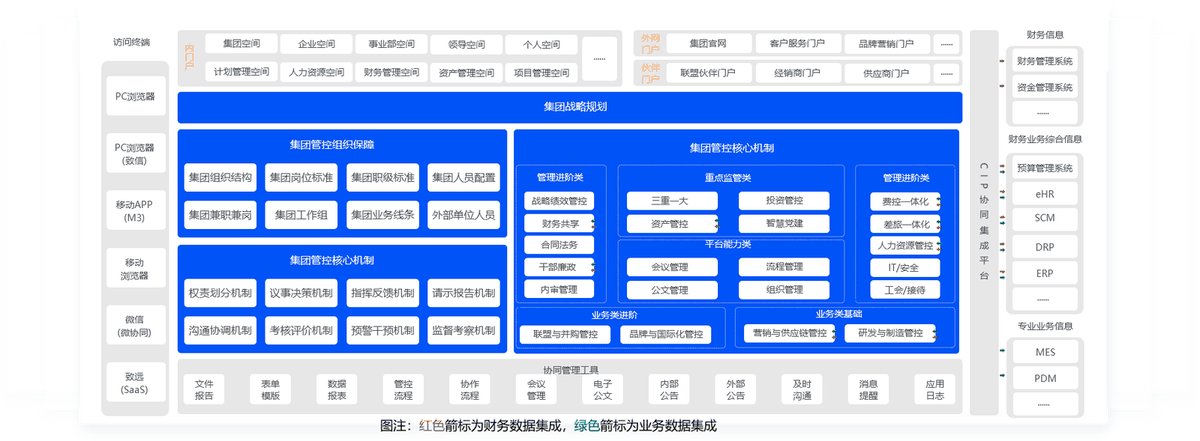1200x441 pixels.
Task: Open 品牌与国际化管控
Action: tap(665, 333)
